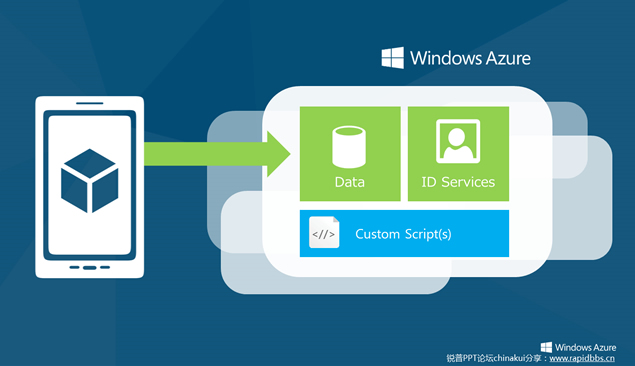This screenshot has height=366, width=635.
Task: Click the large Windows logo at top
Action: 392,57
